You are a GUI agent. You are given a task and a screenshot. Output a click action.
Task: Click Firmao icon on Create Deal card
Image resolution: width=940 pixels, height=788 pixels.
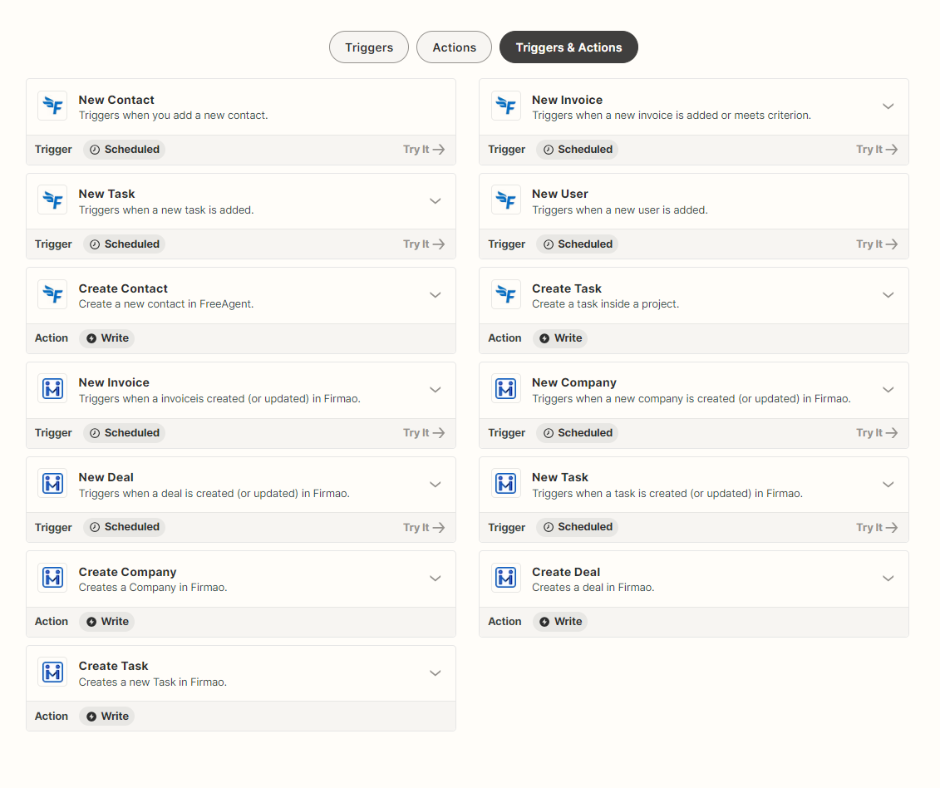(x=506, y=578)
